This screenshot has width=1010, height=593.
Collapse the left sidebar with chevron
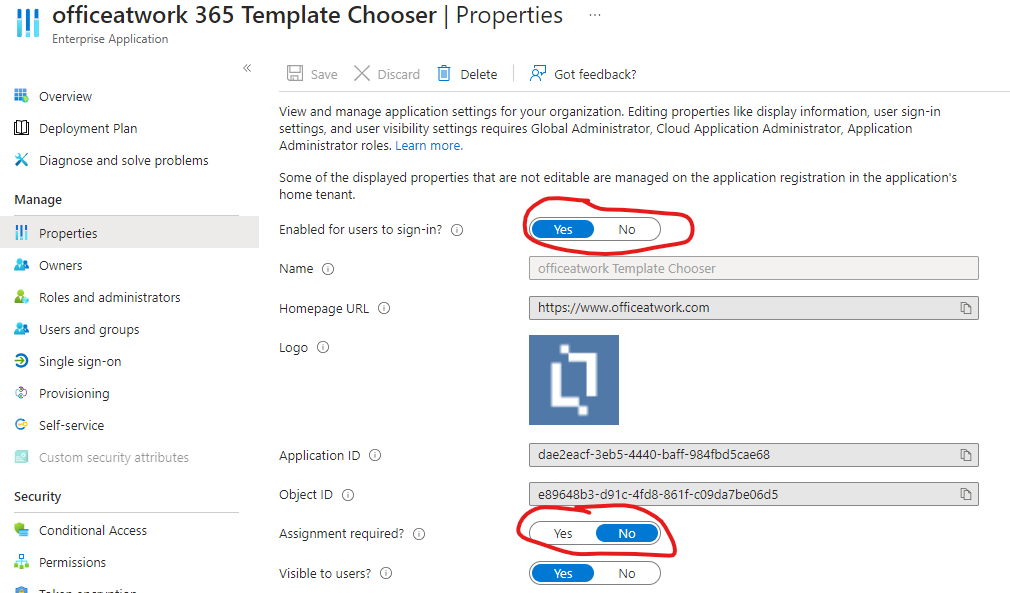[x=247, y=68]
